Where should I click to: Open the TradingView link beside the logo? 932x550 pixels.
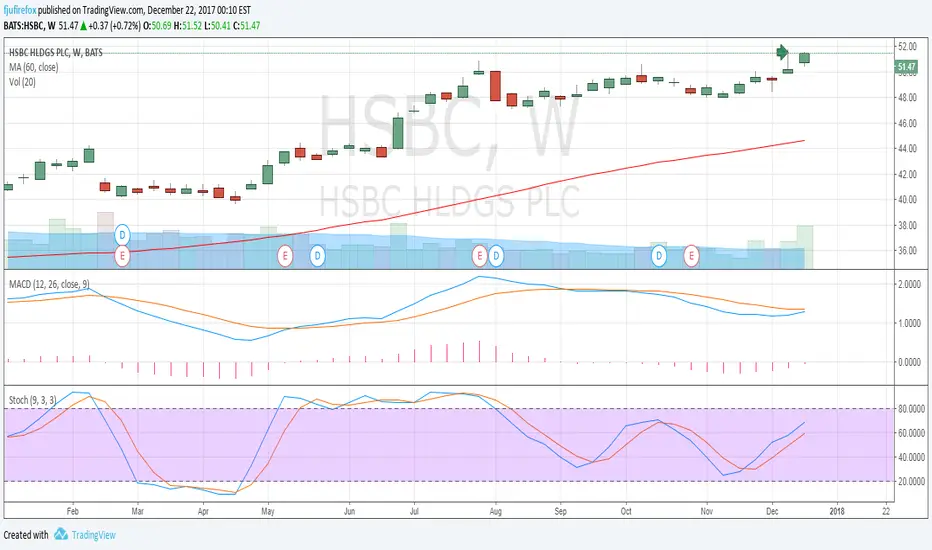(x=93, y=535)
